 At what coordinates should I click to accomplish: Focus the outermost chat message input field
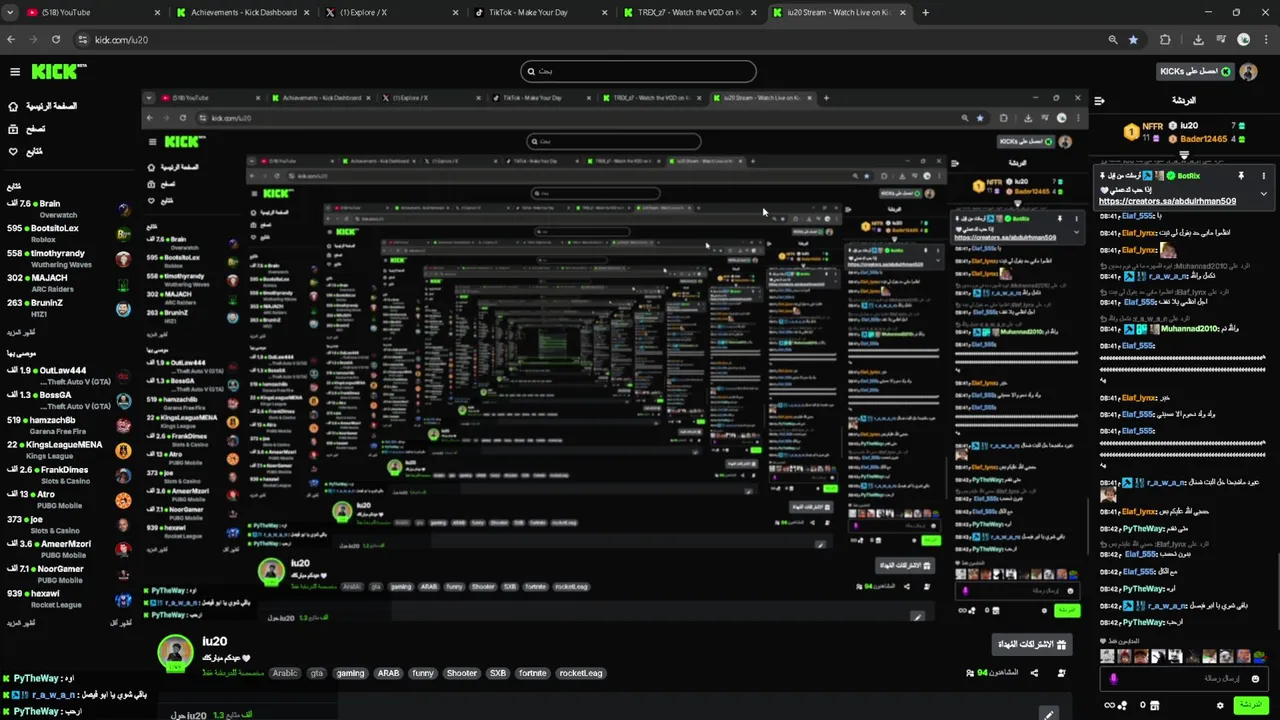1185,678
